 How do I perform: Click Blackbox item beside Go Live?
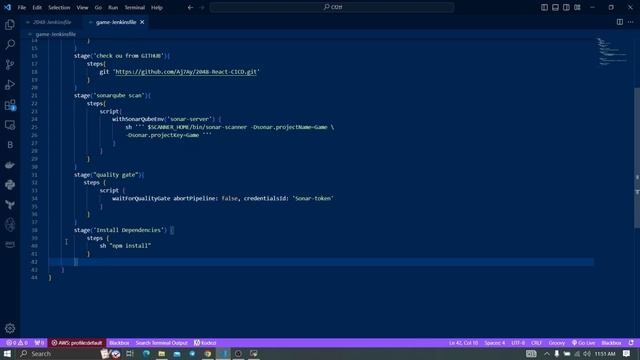611,343
